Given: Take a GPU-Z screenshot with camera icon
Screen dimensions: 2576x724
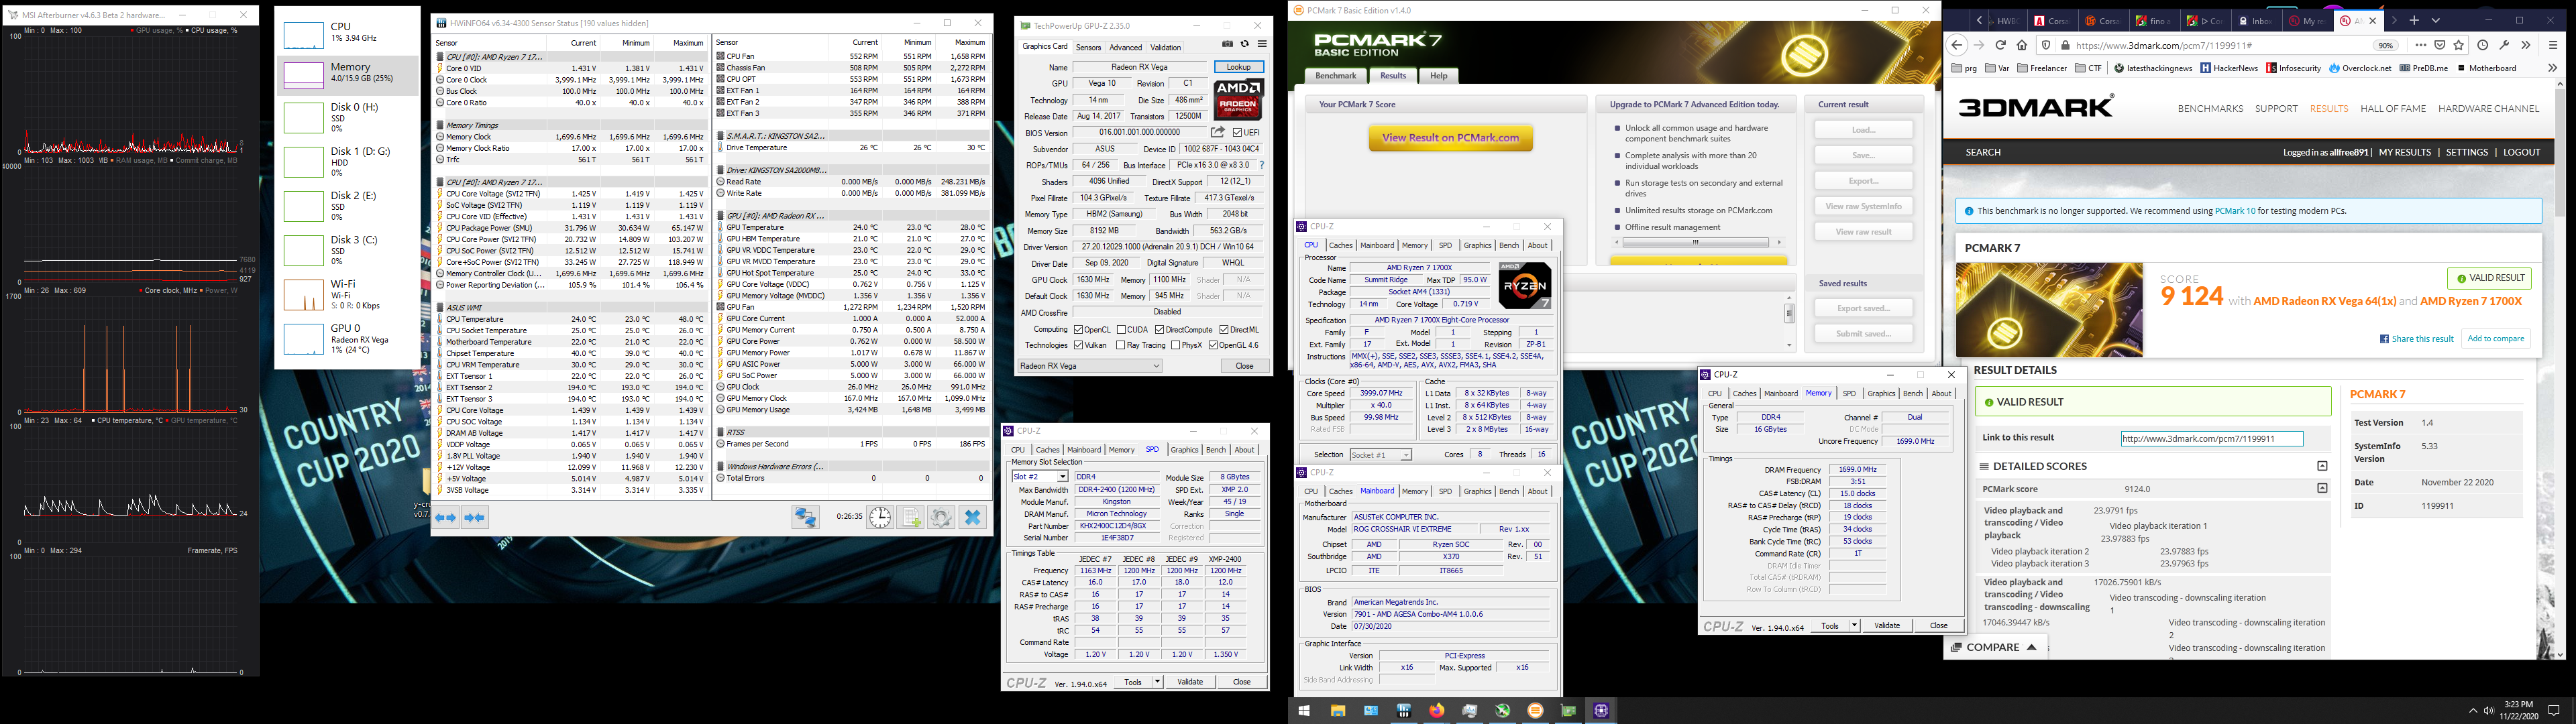Looking at the screenshot, I should [x=1227, y=44].
